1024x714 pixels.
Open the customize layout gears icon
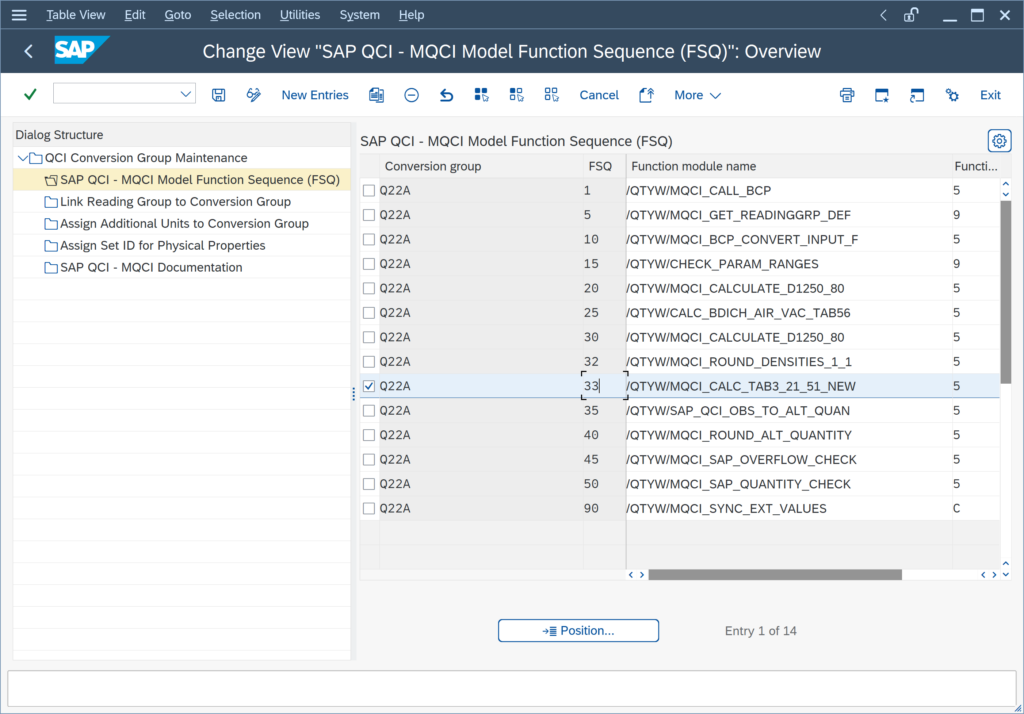952,95
